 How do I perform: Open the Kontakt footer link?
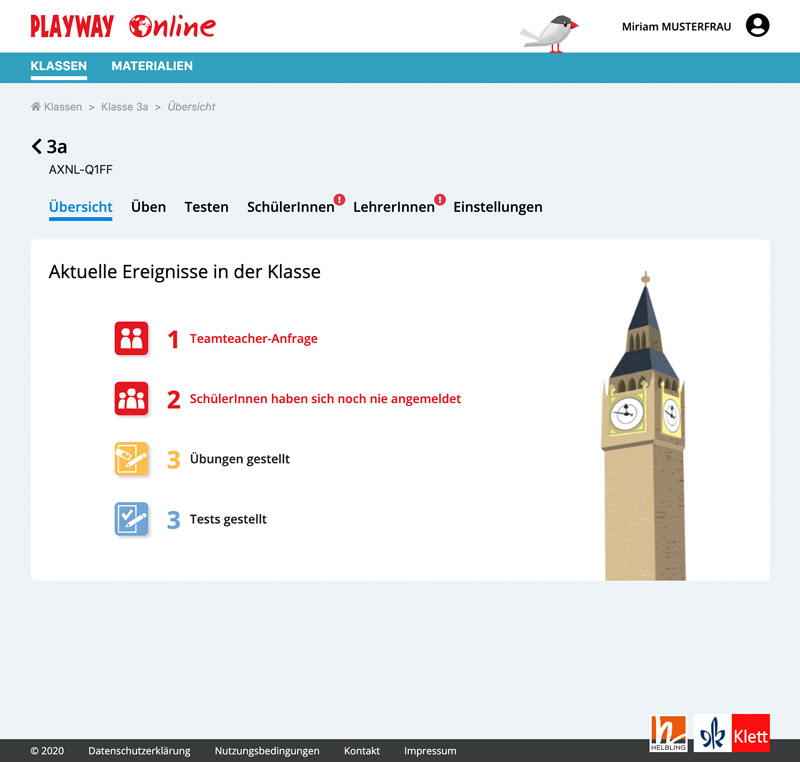pyautogui.click(x=362, y=751)
